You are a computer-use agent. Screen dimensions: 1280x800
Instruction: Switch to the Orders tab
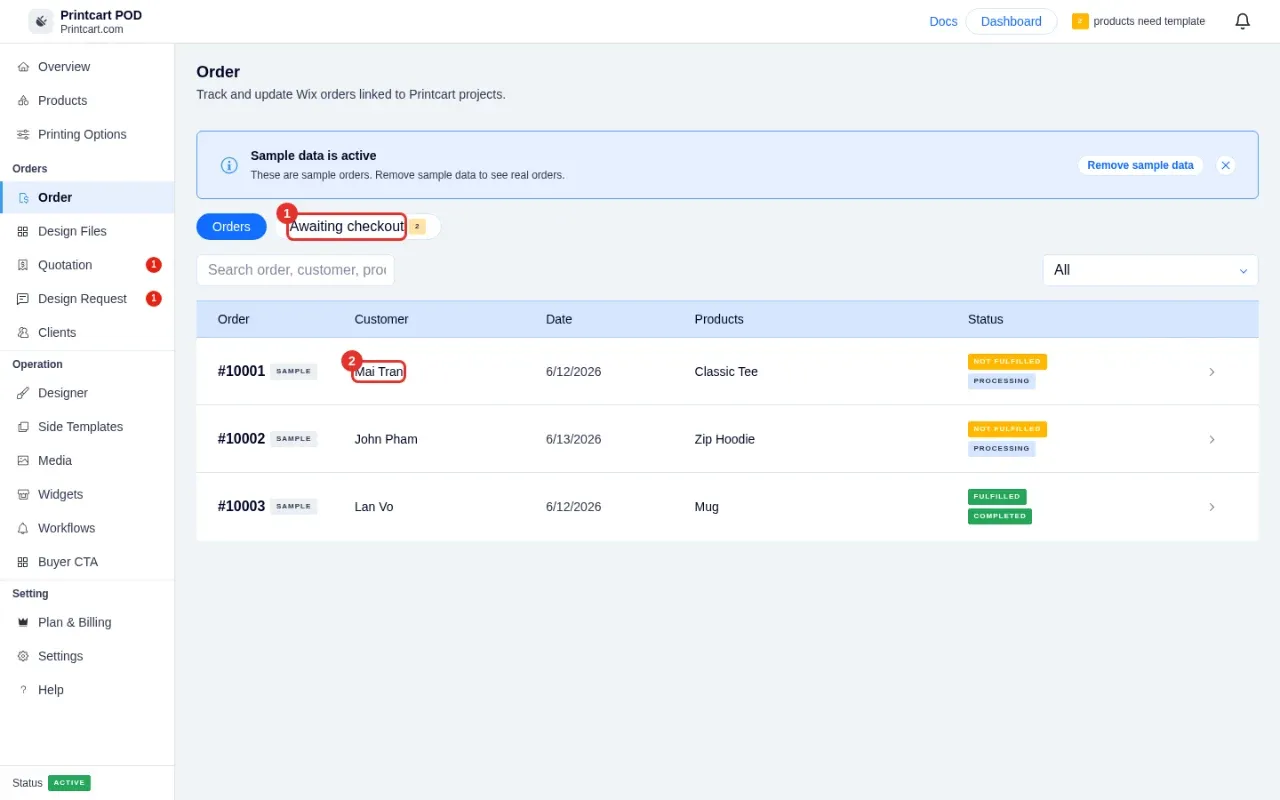pyautogui.click(x=231, y=227)
